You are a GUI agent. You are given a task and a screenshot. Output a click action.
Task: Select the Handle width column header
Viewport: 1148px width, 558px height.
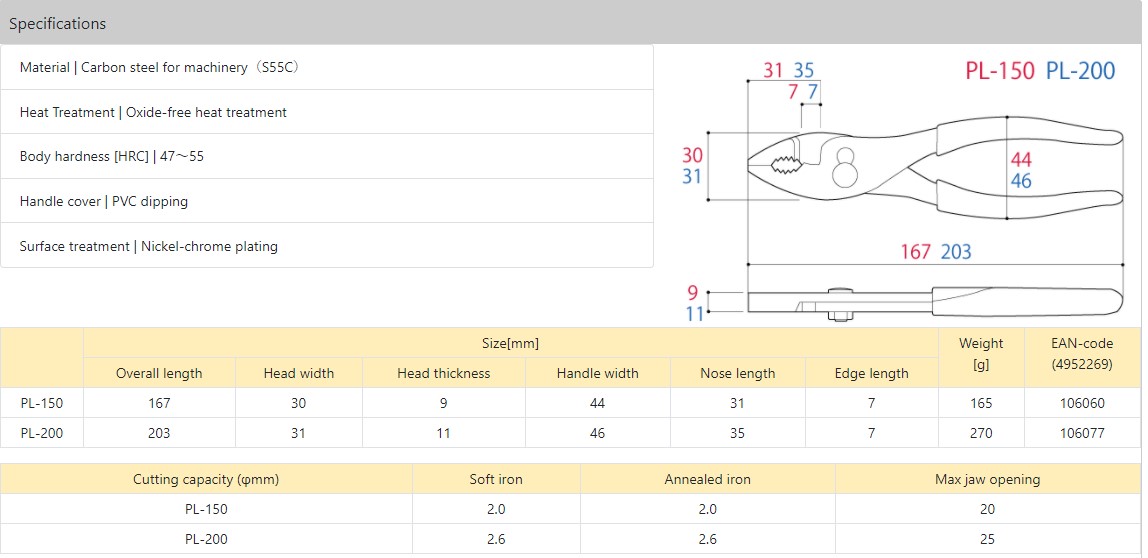point(598,373)
